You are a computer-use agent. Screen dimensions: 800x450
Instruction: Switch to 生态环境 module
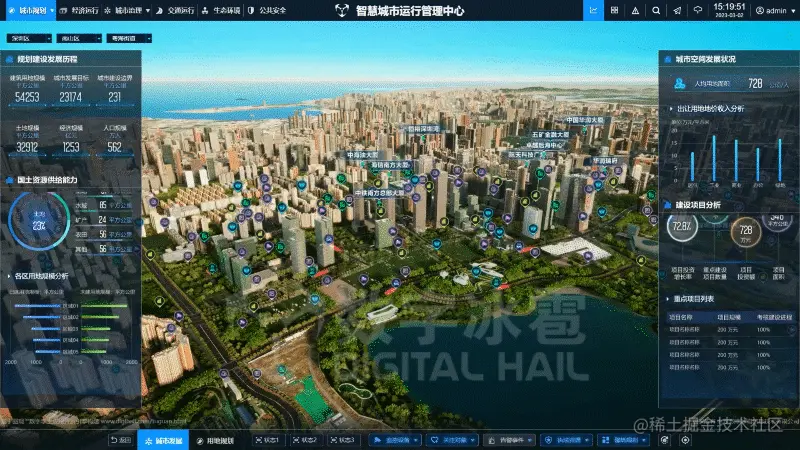pyautogui.click(x=221, y=10)
